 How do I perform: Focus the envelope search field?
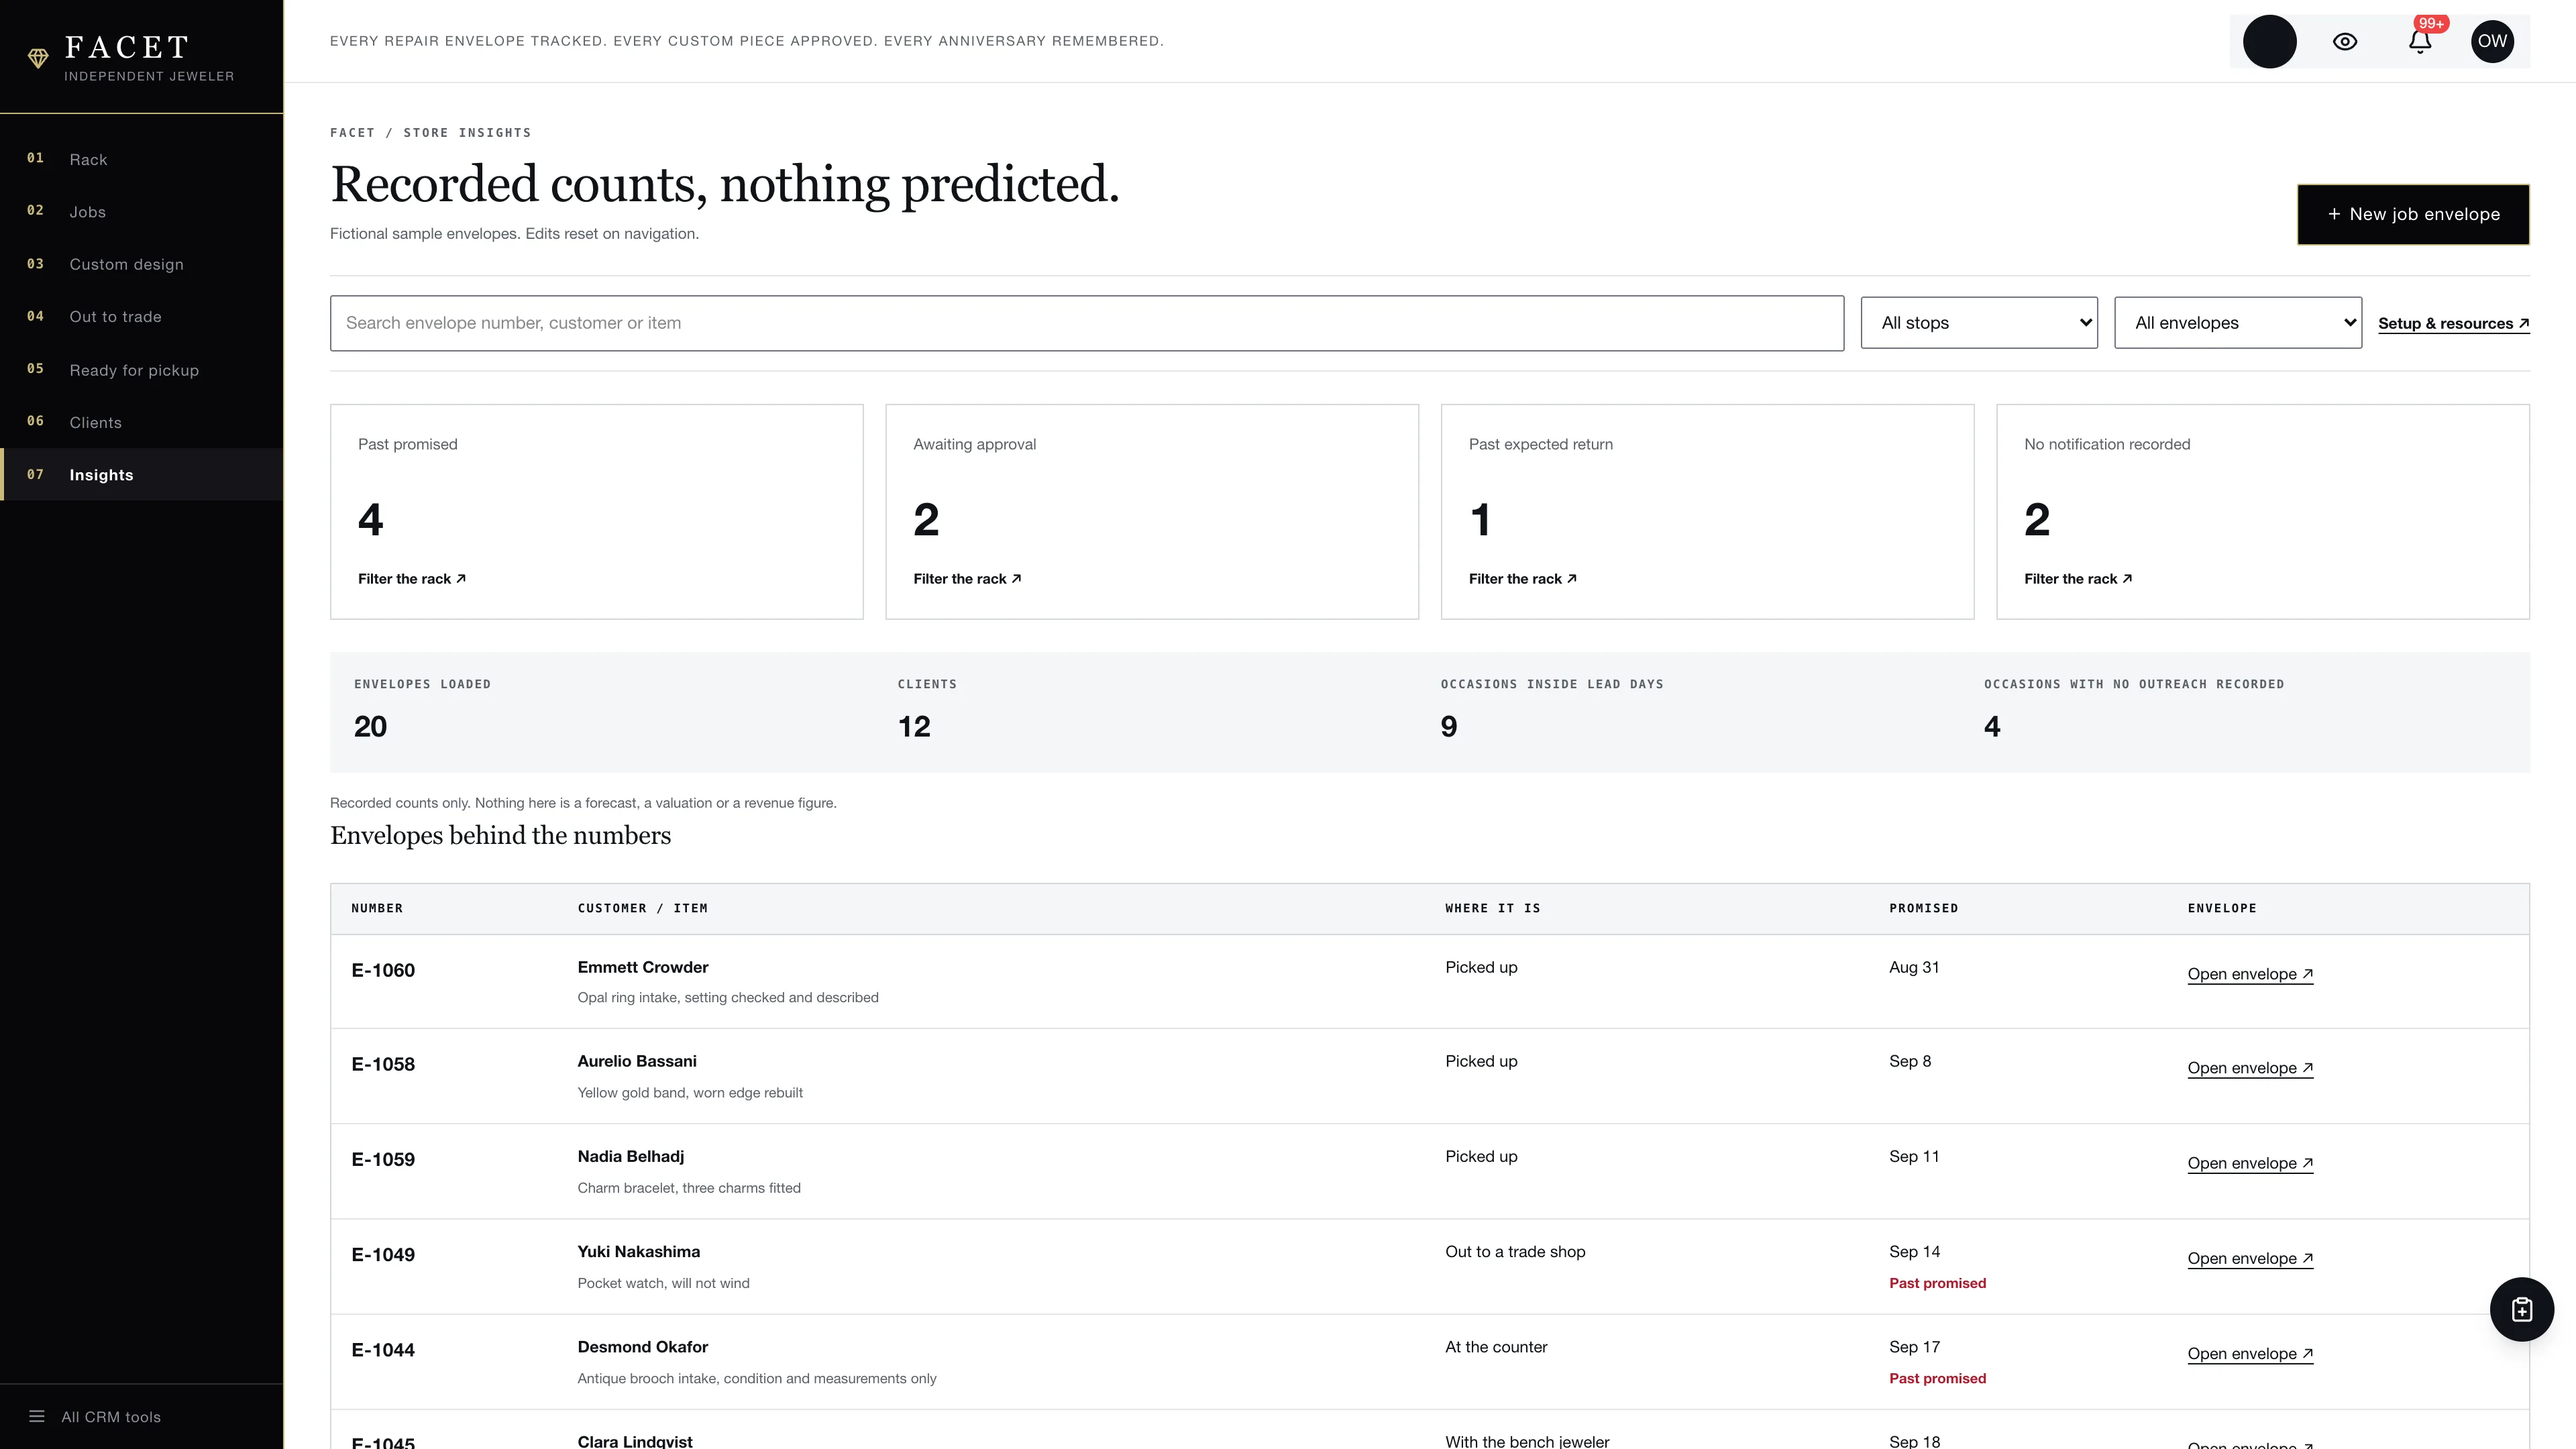point(1087,323)
